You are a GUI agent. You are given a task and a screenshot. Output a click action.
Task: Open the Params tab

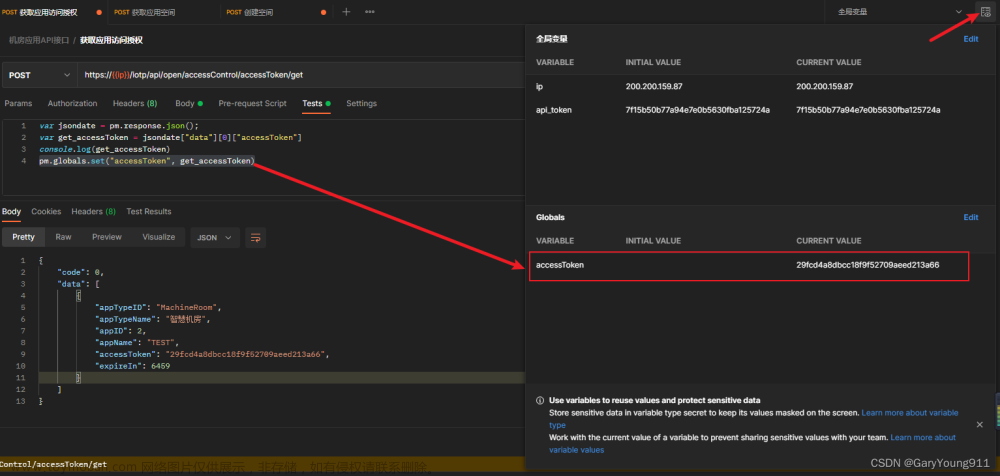coord(18,103)
